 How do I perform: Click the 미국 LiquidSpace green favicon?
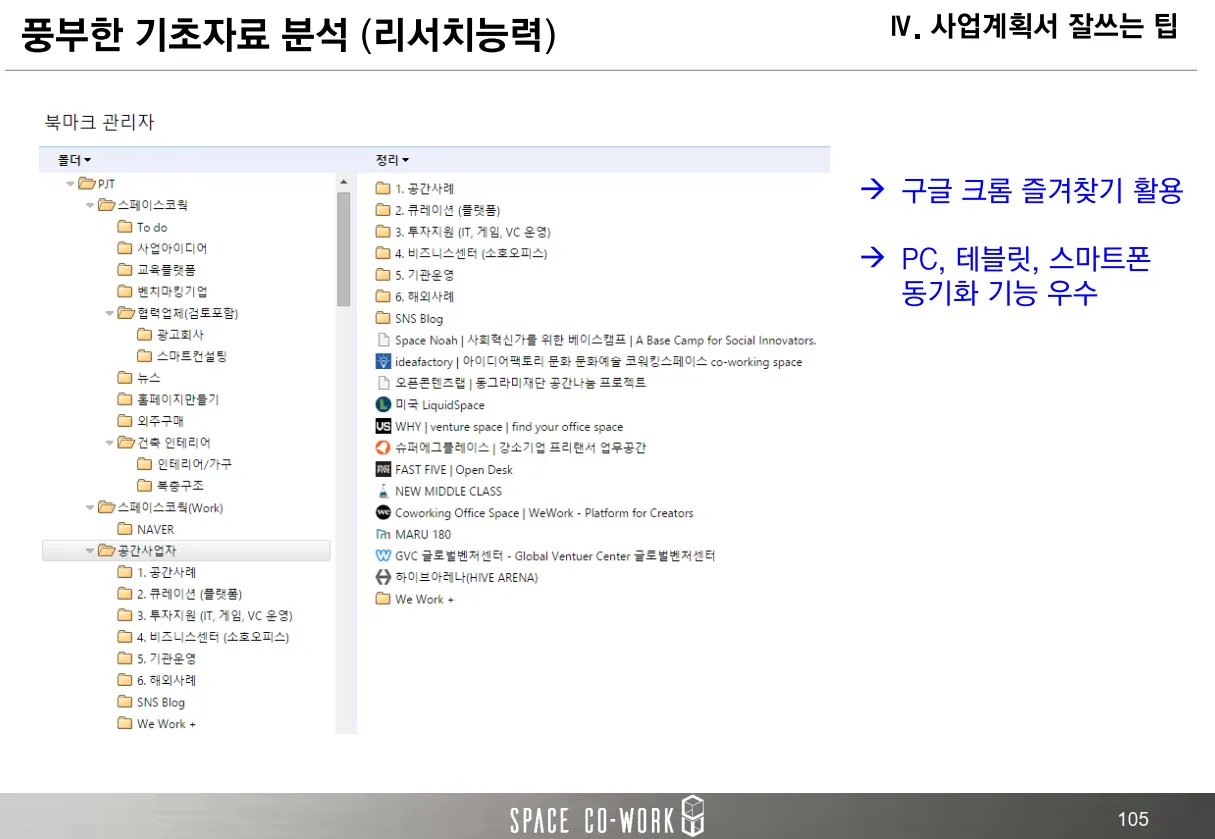click(x=382, y=405)
